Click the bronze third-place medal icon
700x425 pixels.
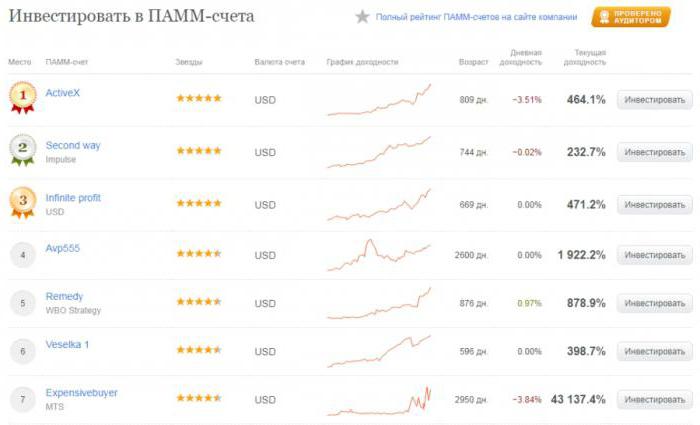click(23, 203)
